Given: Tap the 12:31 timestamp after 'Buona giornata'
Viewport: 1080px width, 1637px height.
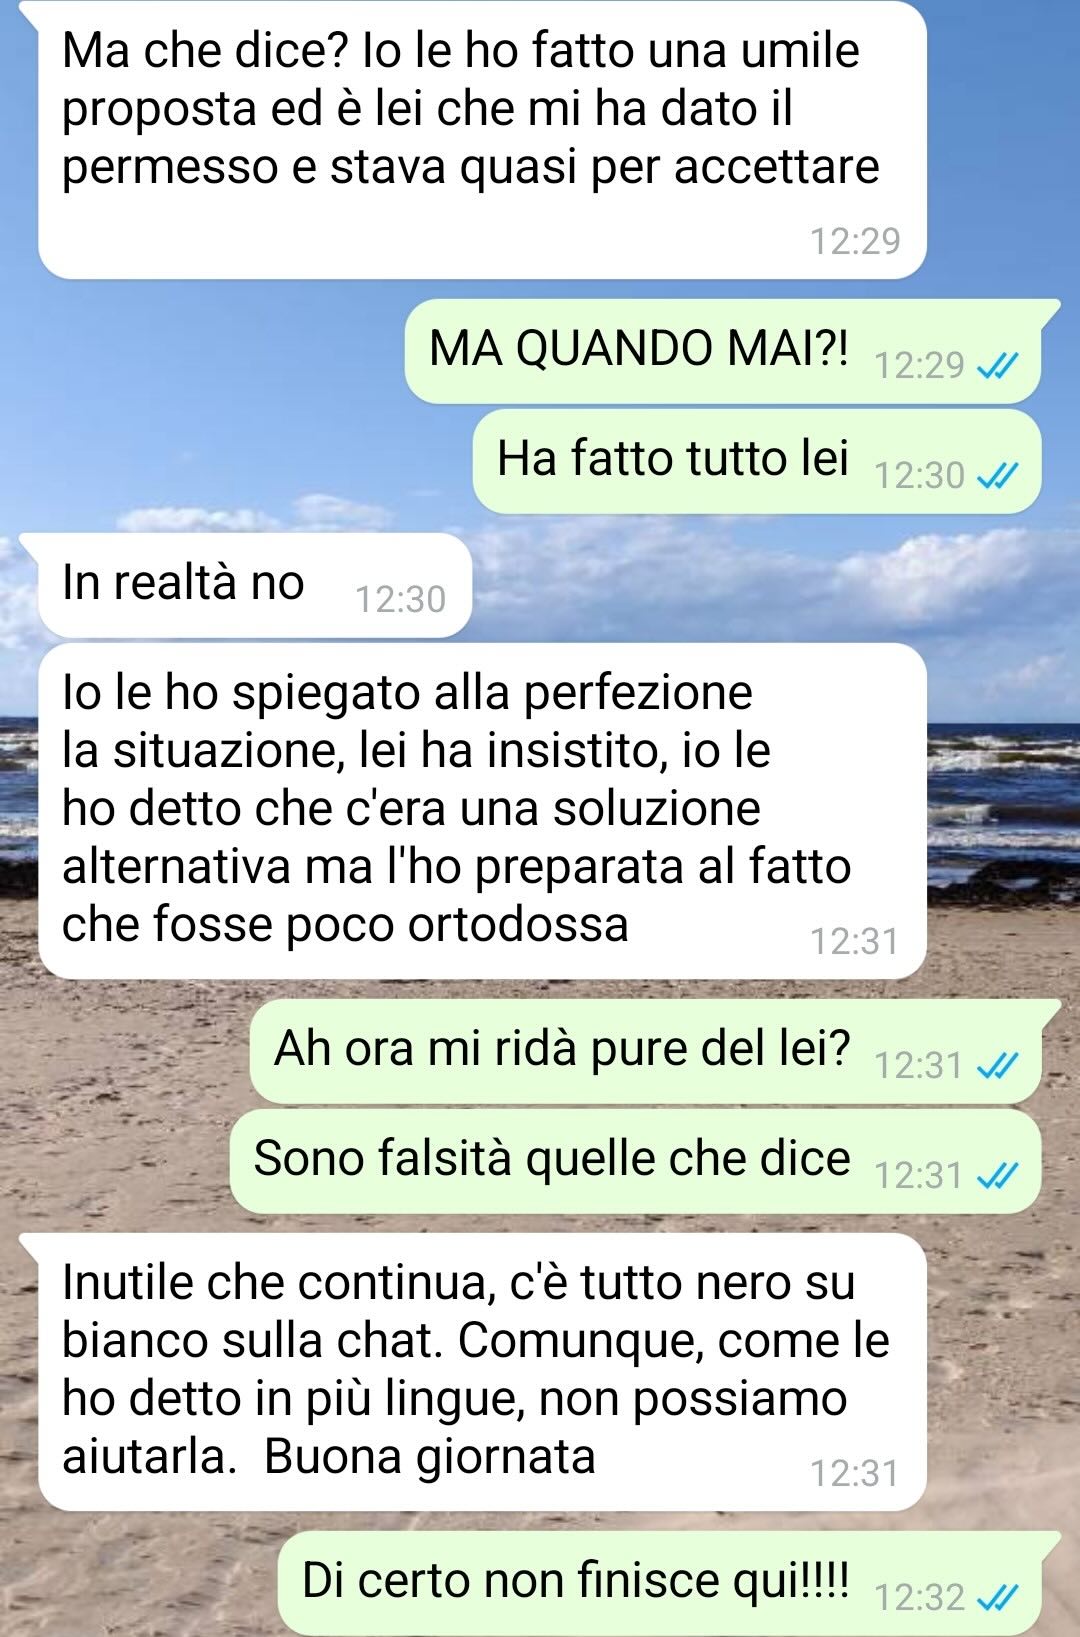Looking at the screenshot, I should [855, 1473].
